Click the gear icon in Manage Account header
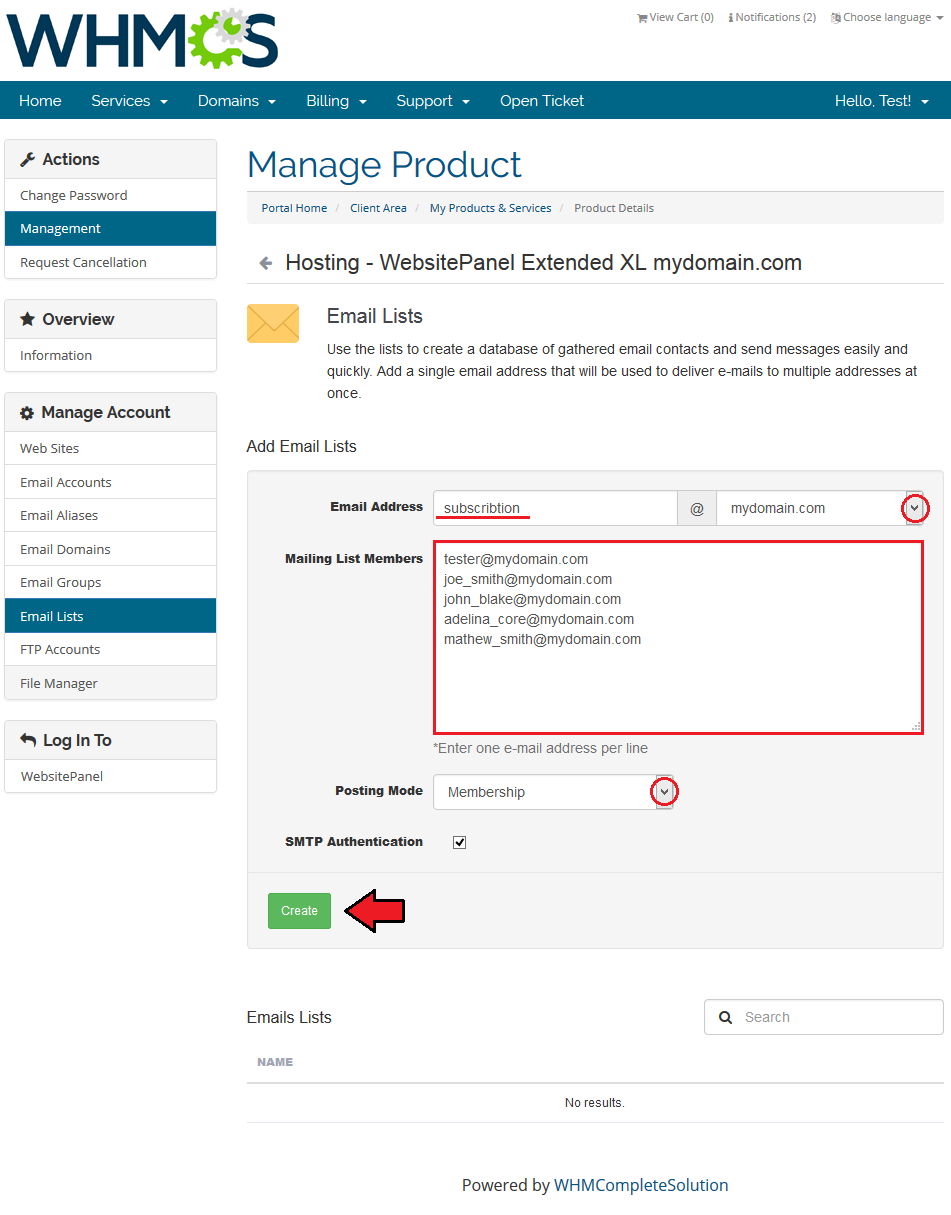This screenshot has width=951, height=1215. (27, 413)
